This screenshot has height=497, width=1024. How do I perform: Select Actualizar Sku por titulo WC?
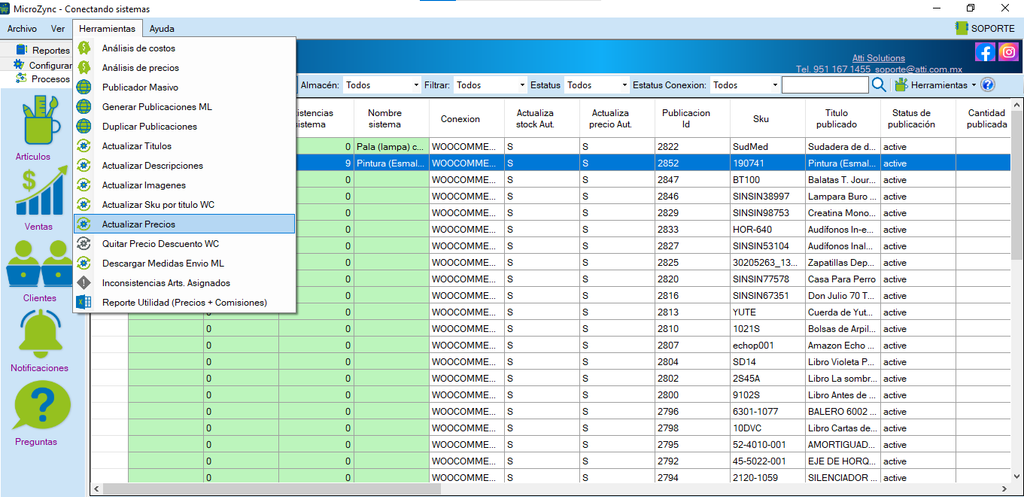point(184,204)
